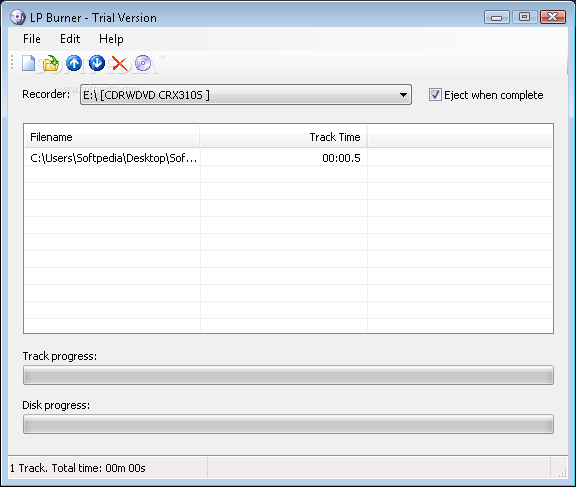Move track up with blue arrow
Image resolution: width=576 pixels, height=487 pixels.
tap(74, 63)
